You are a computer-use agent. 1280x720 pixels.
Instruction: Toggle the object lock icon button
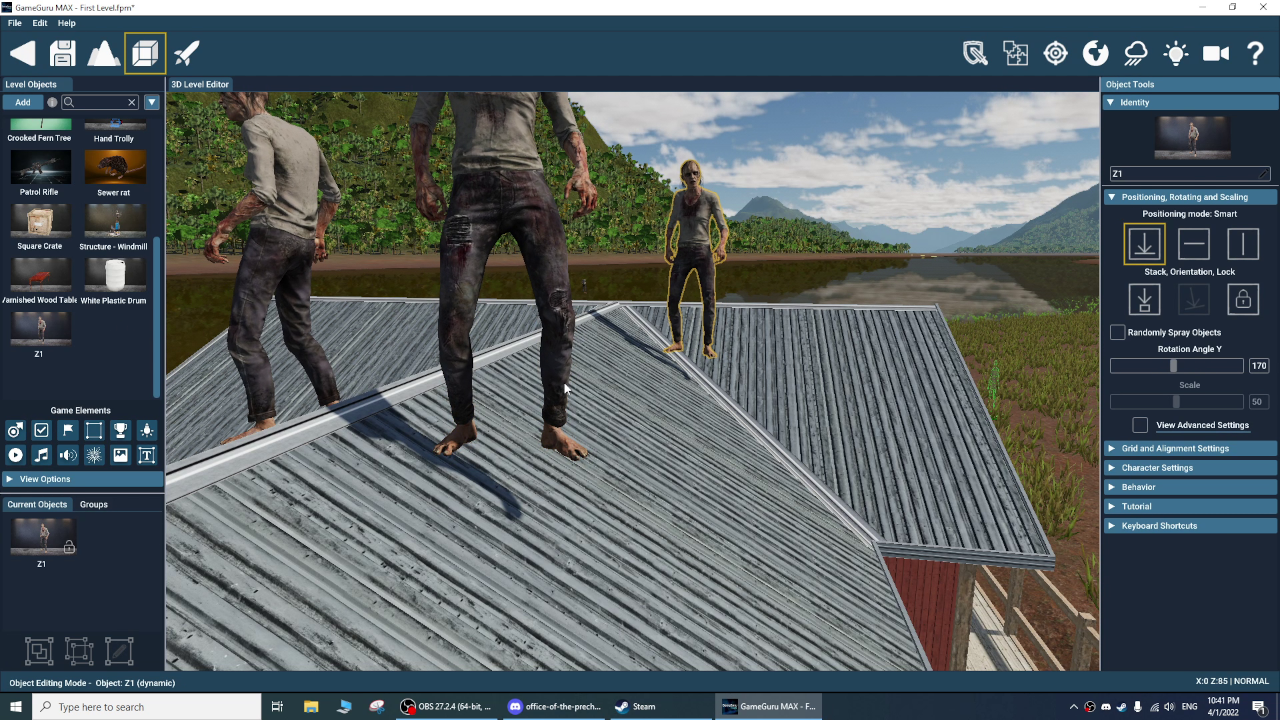coord(1242,299)
